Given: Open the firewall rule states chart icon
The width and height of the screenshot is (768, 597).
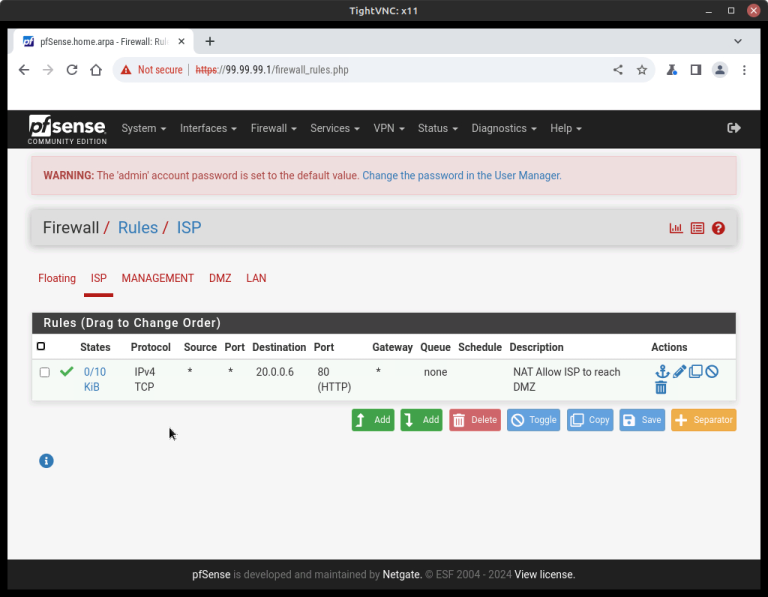Looking at the screenshot, I should pos(676,228).
